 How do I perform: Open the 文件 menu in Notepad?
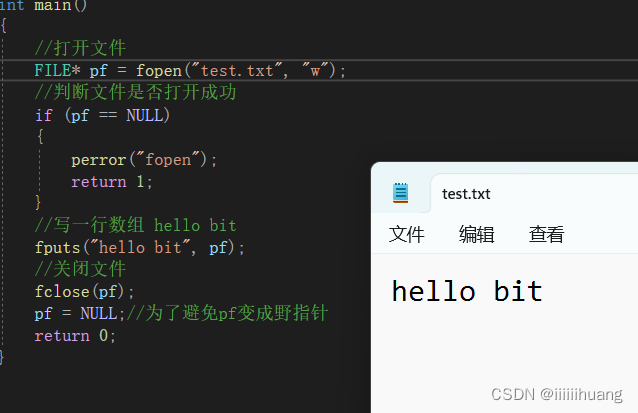406,234
